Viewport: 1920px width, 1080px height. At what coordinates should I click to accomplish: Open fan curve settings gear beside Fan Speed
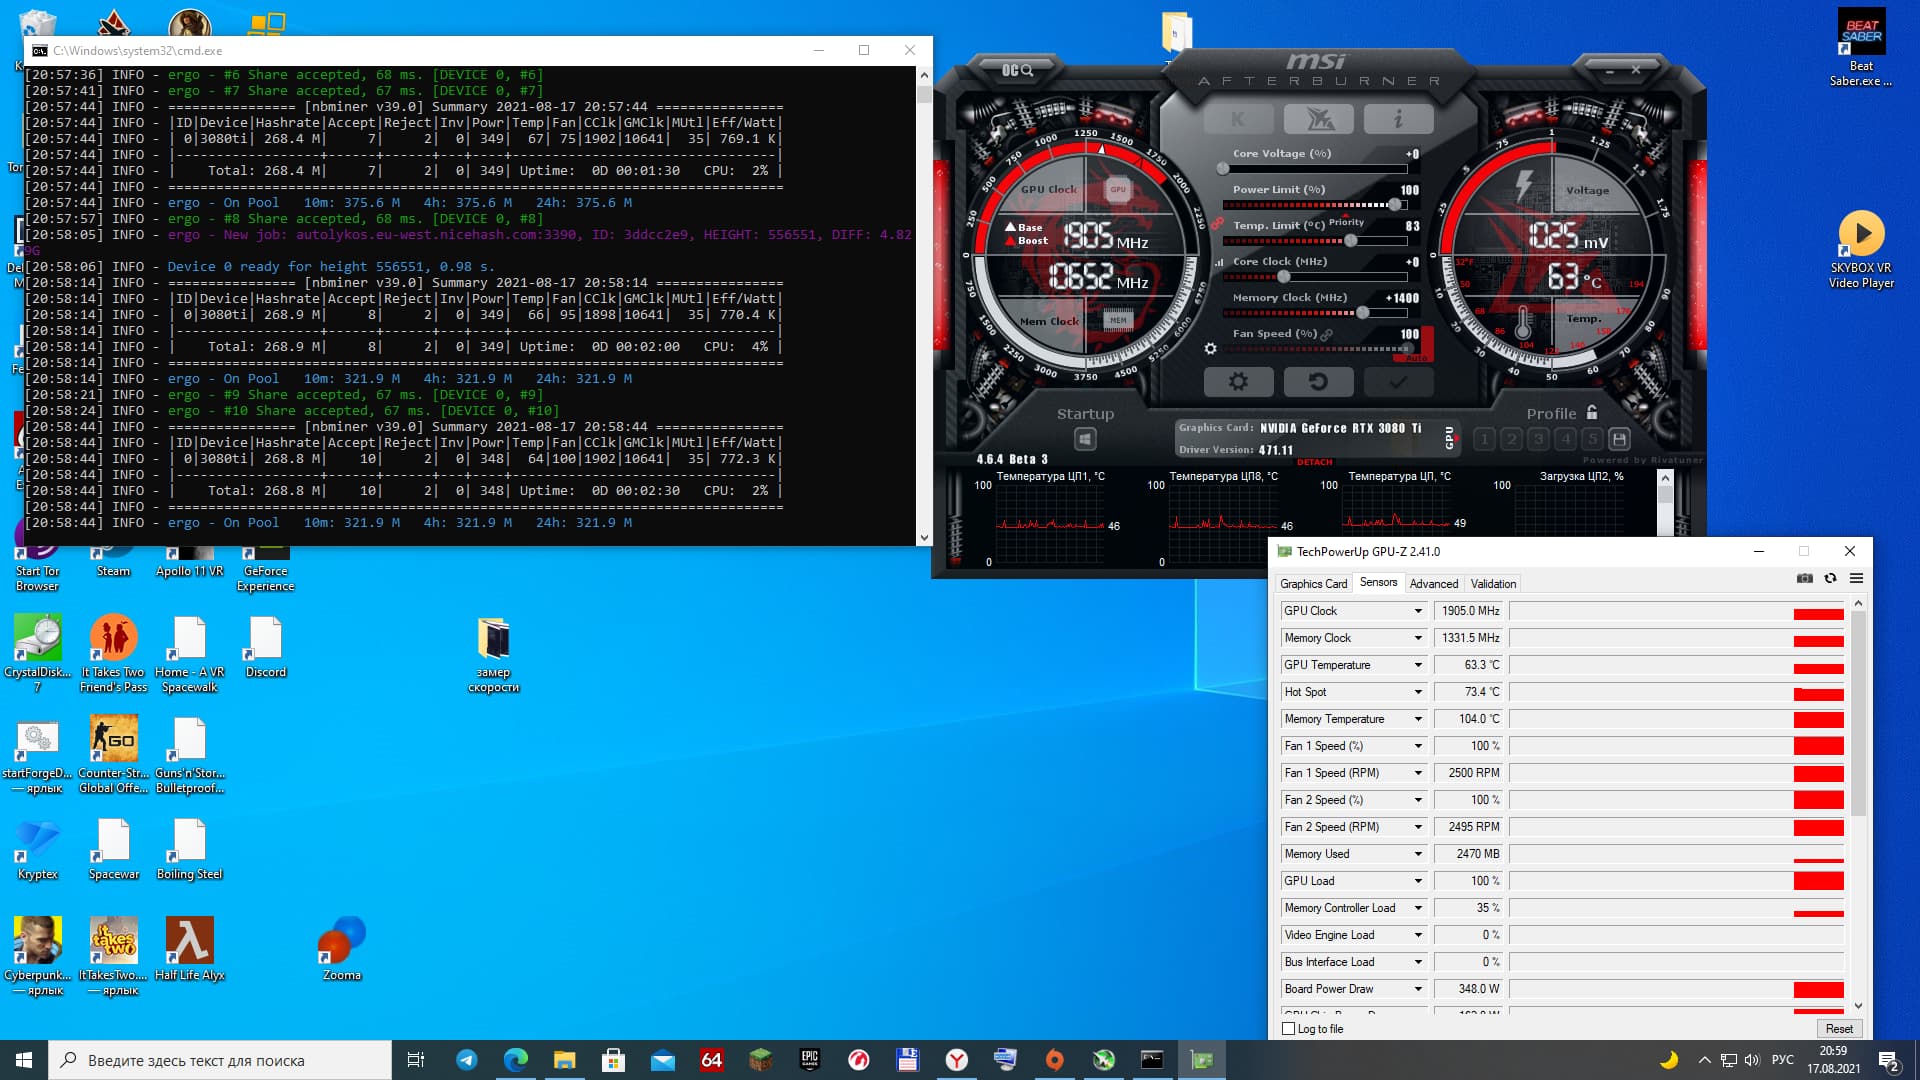tap(1210, 349)
